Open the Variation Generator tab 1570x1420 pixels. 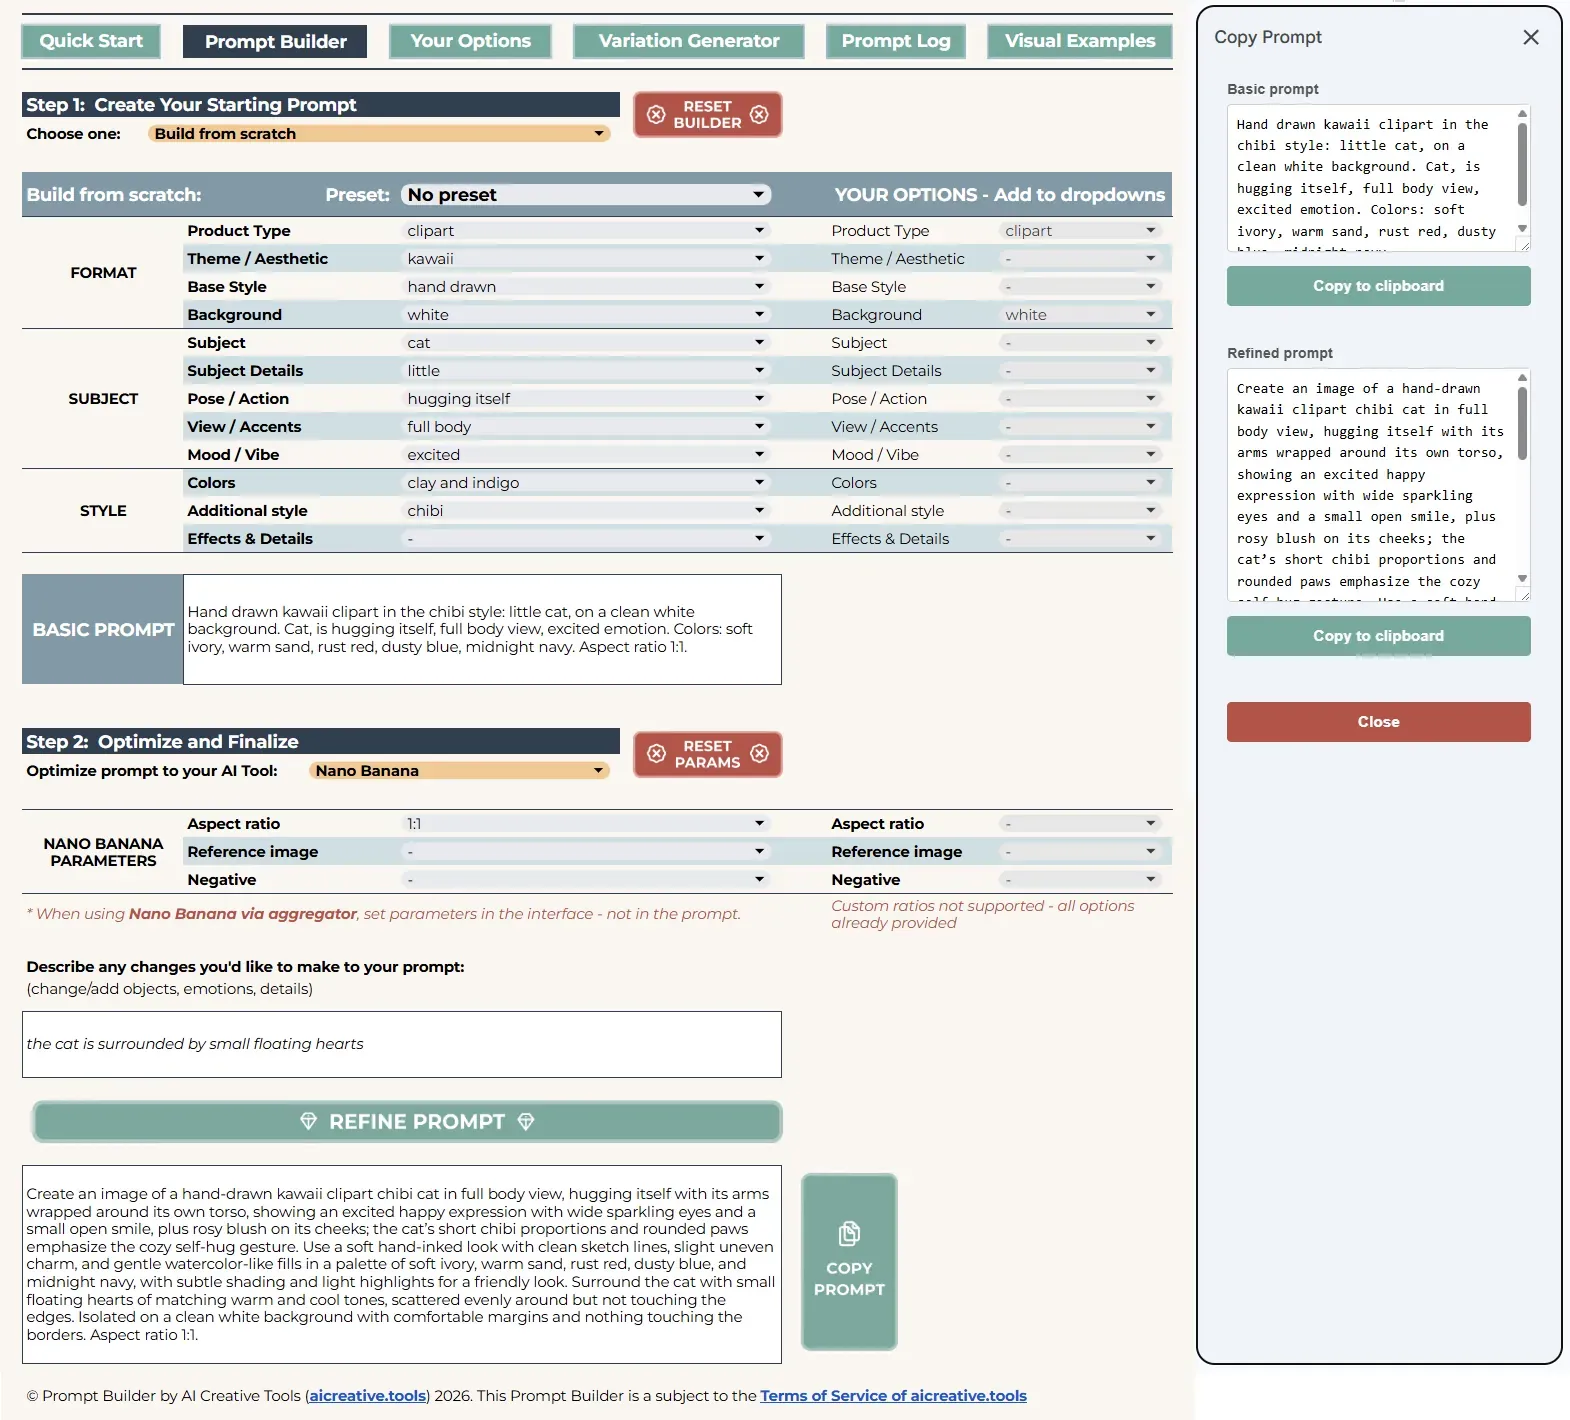click(689, 41)
